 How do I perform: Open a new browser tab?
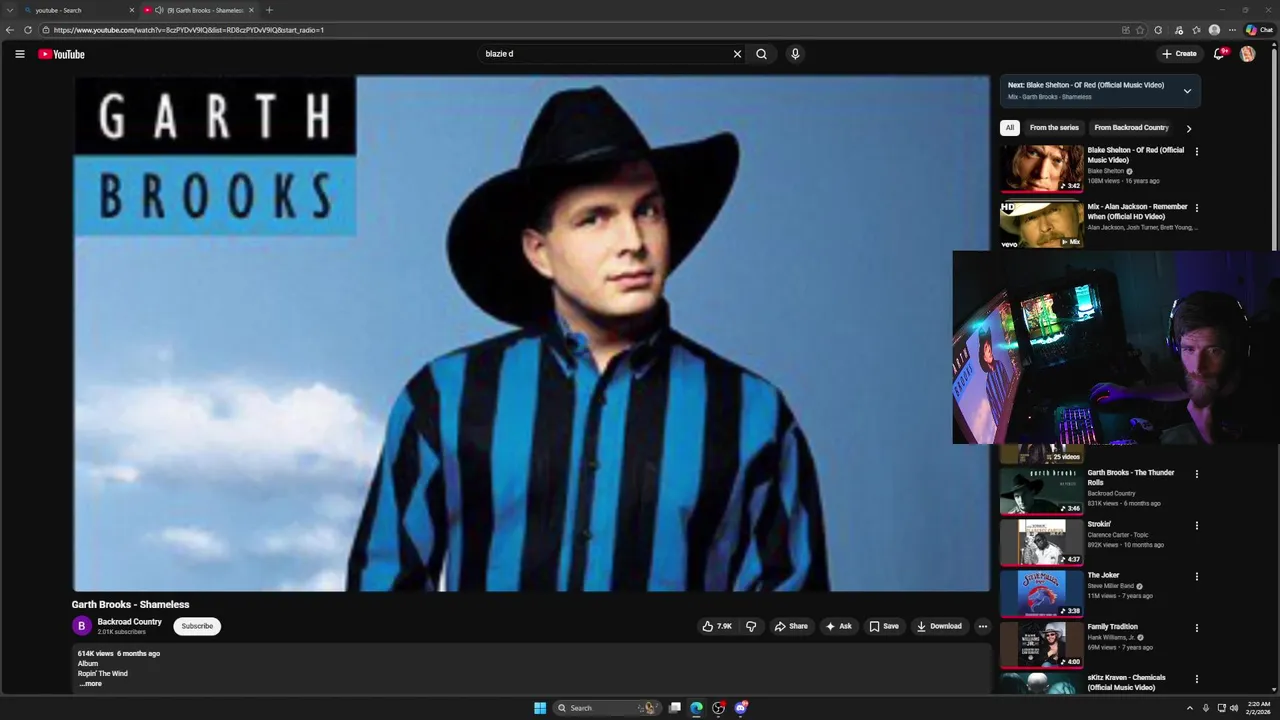(269, 10)
